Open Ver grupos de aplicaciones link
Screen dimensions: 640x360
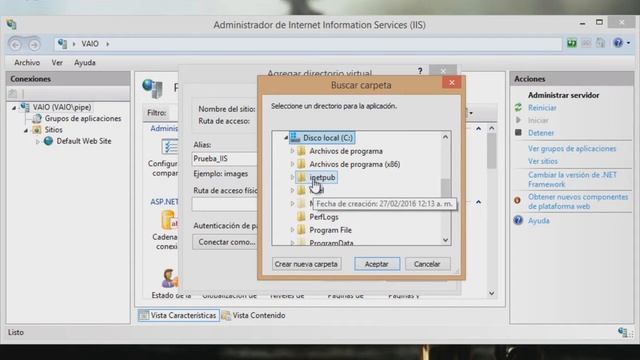click(572, 149)
